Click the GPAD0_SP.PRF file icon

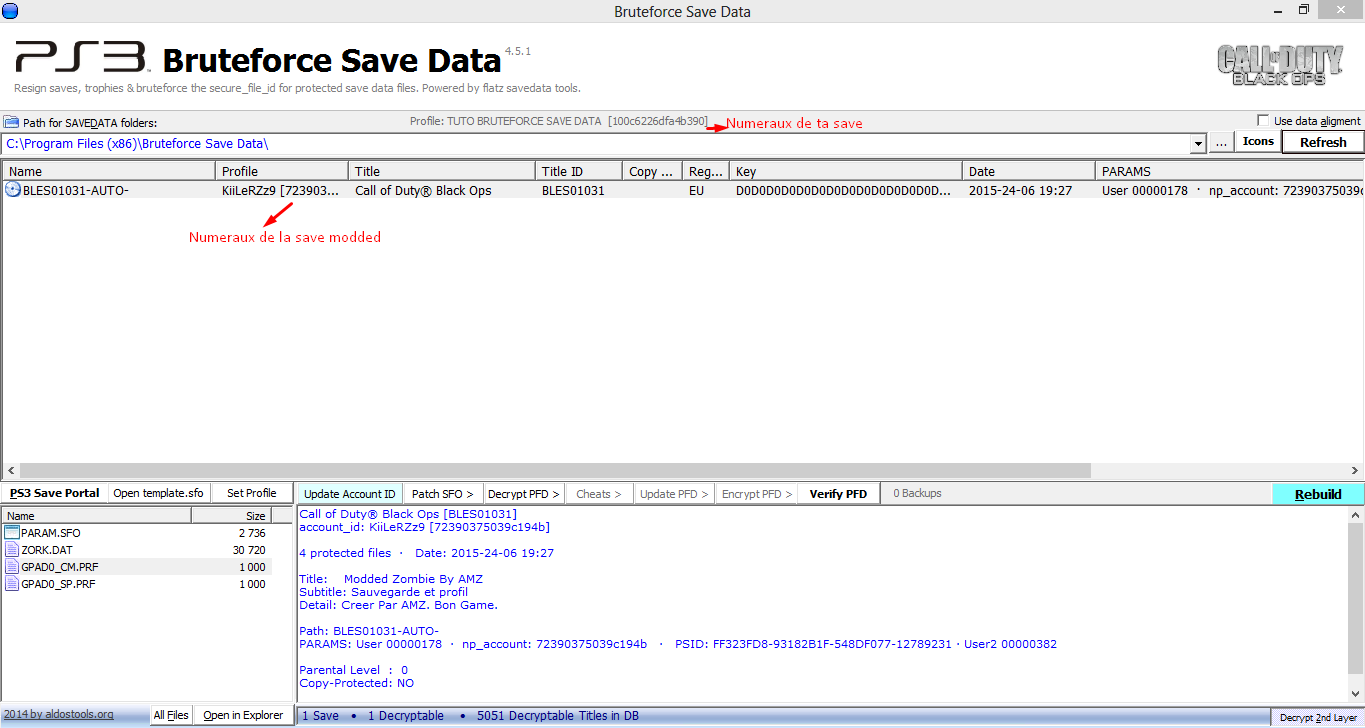click(x=13, y=584)
